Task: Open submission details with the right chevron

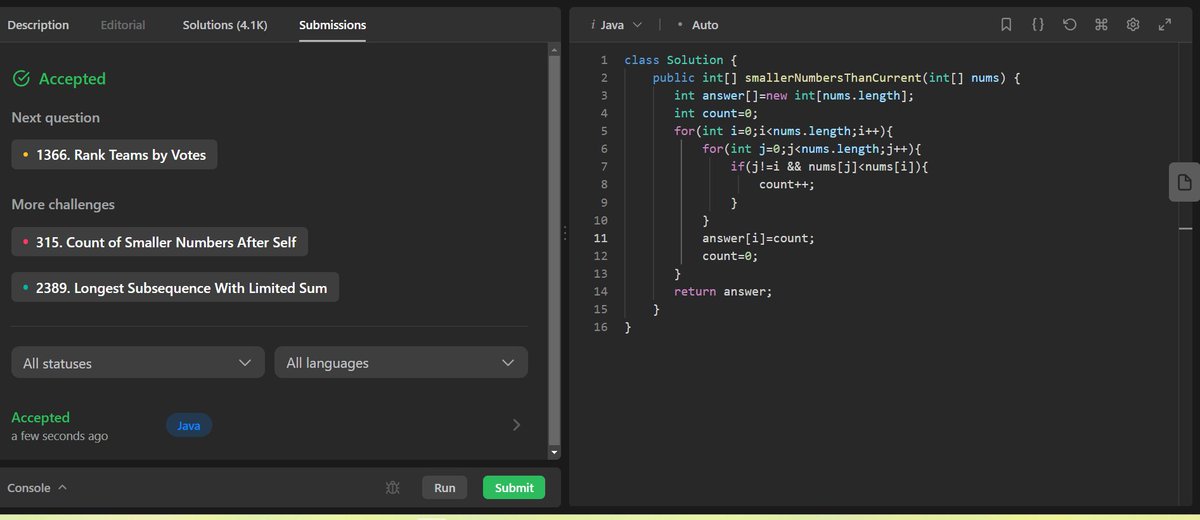Action: (x=516, y=425)
